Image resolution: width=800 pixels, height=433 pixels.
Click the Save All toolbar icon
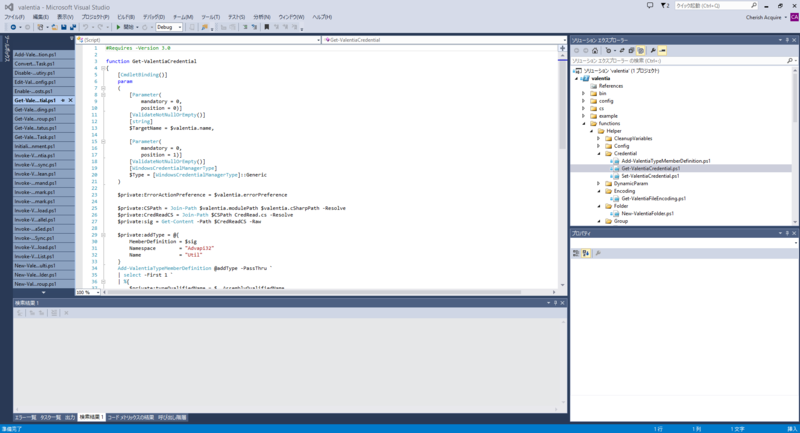(x=73, y=27)
